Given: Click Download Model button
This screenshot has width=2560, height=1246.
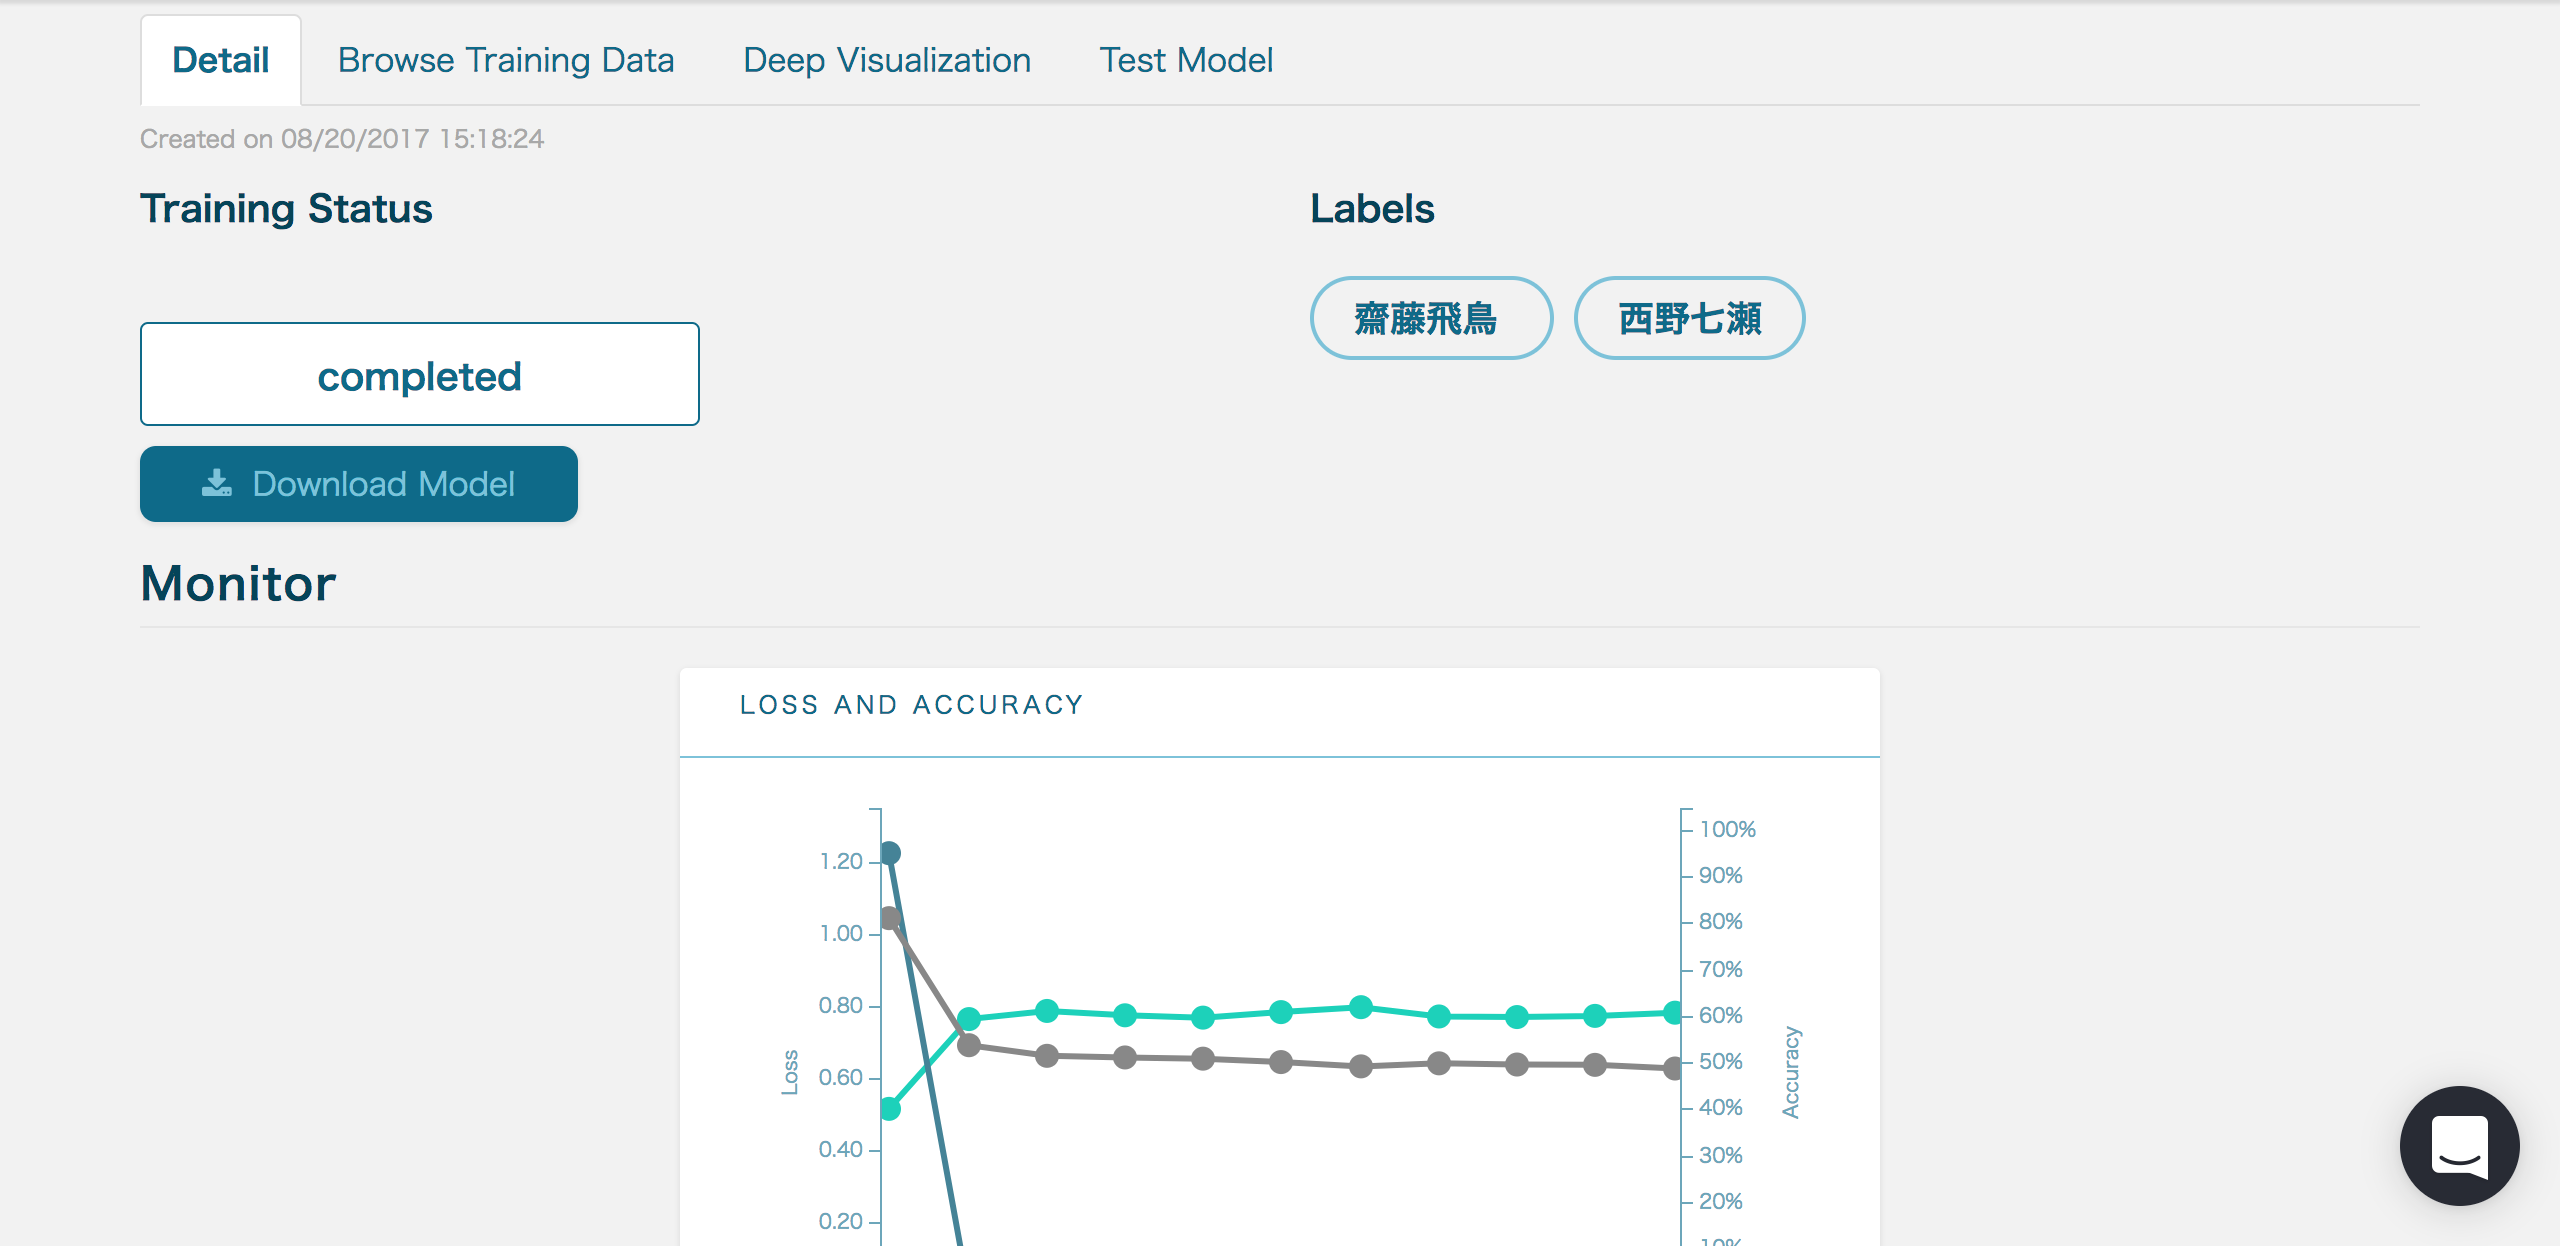Looking at the screenshot, I should pos(359,482).
